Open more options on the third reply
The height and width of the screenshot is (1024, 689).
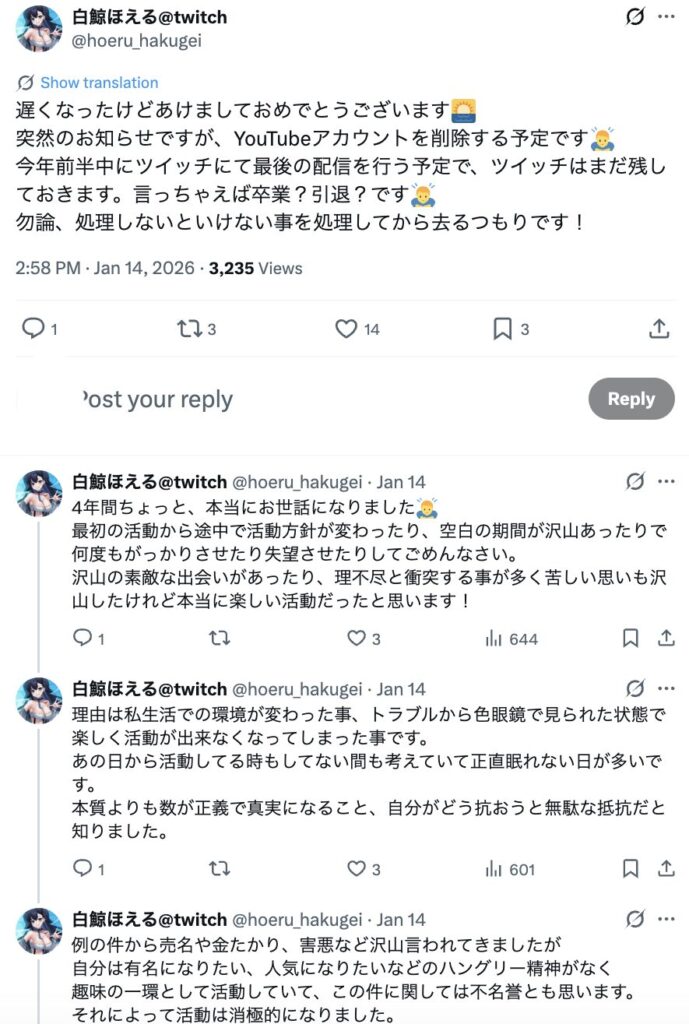click(666, 919)
